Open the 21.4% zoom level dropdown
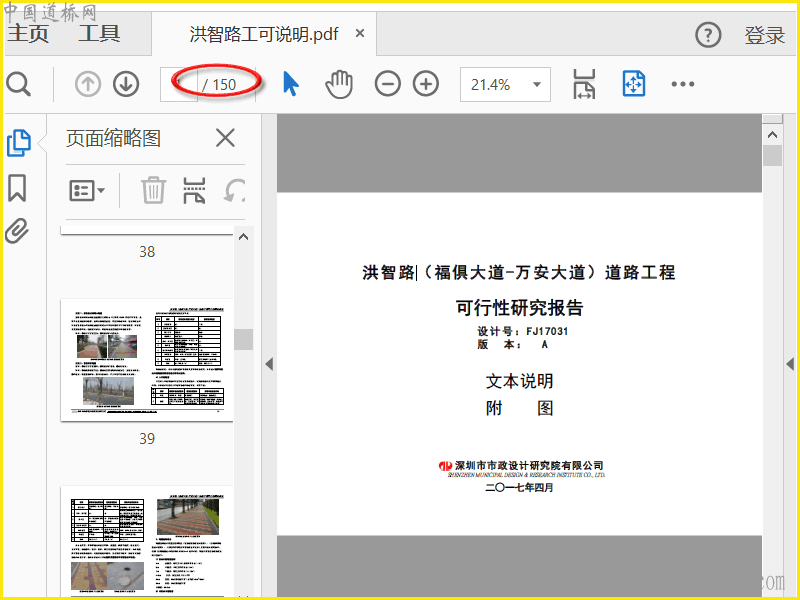The width and height of the screenshot is (800, 600). tap(505, 84)
